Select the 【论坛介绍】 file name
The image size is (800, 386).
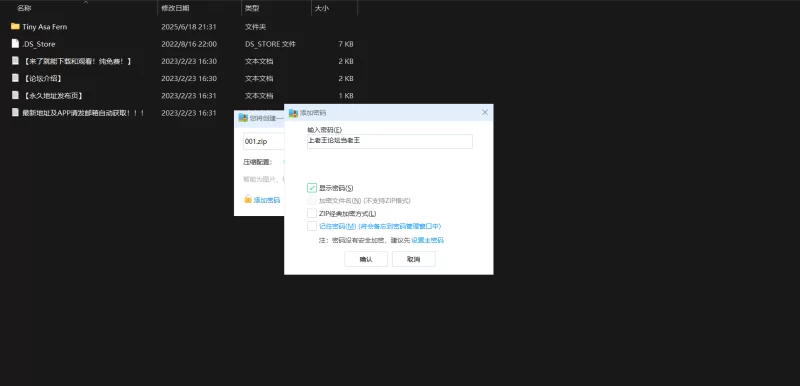click(x=43, y=79)
